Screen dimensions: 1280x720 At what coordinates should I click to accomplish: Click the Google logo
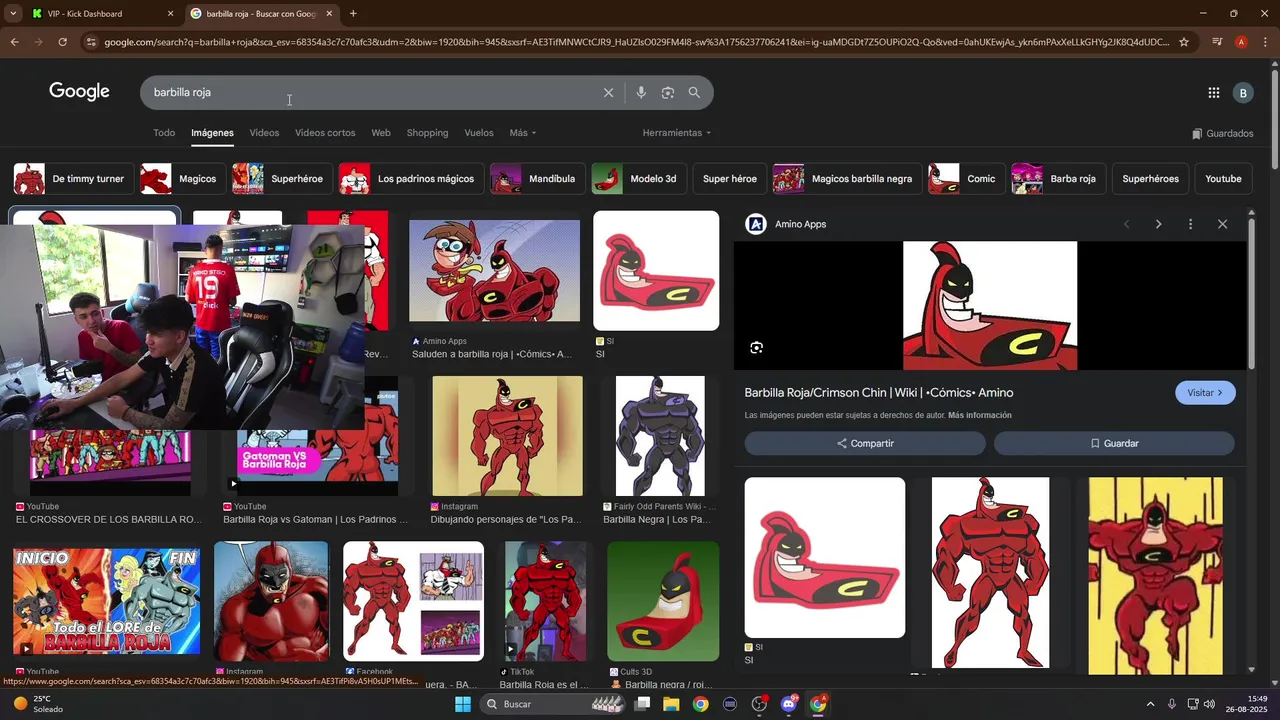point(79,92)
